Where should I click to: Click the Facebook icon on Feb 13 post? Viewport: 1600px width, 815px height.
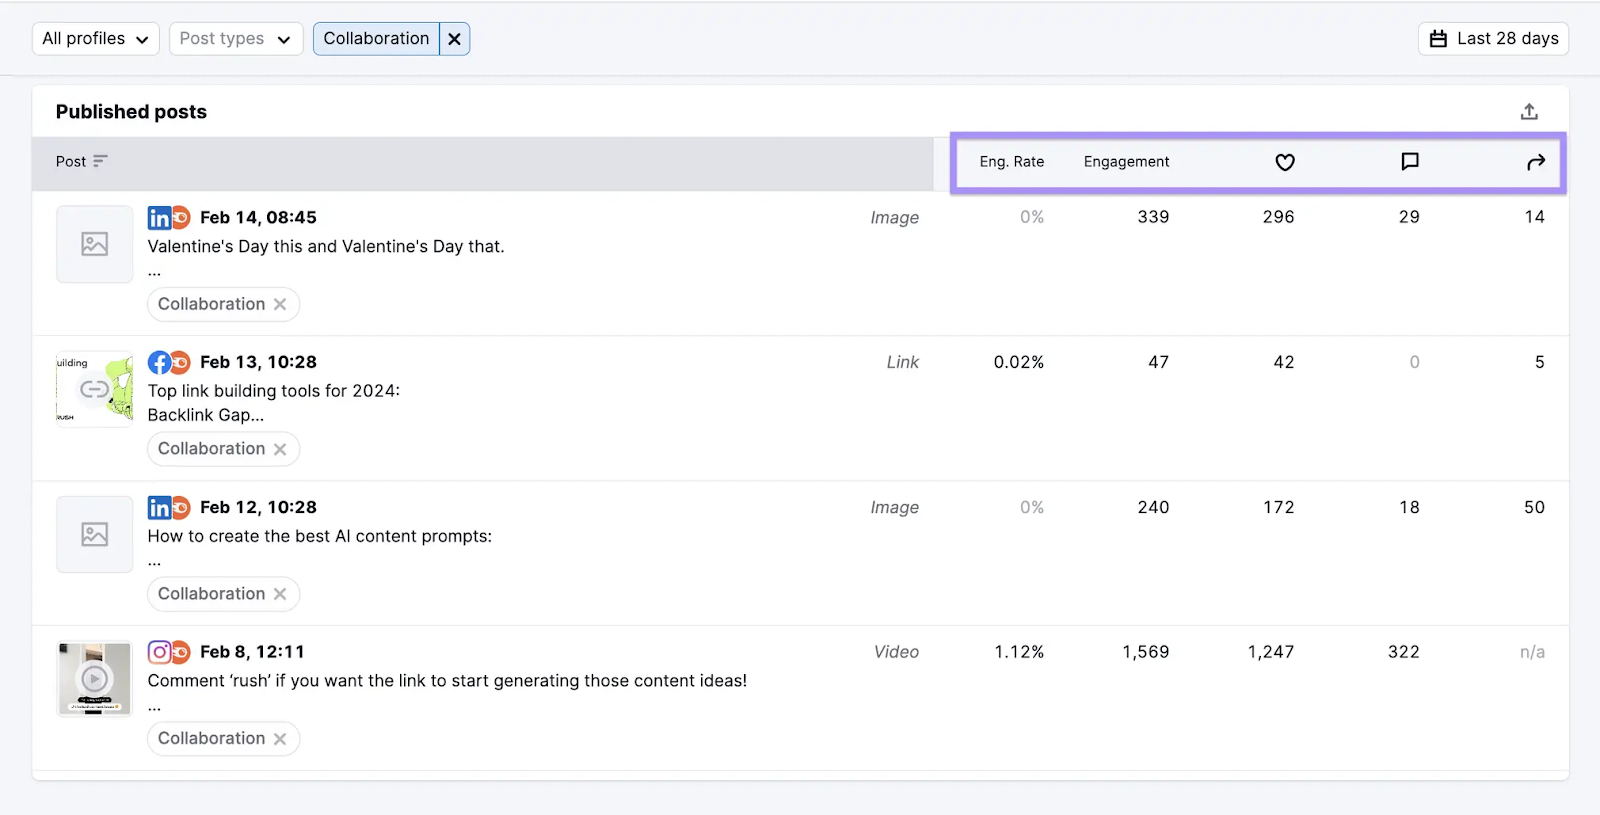tap(159, 363)
